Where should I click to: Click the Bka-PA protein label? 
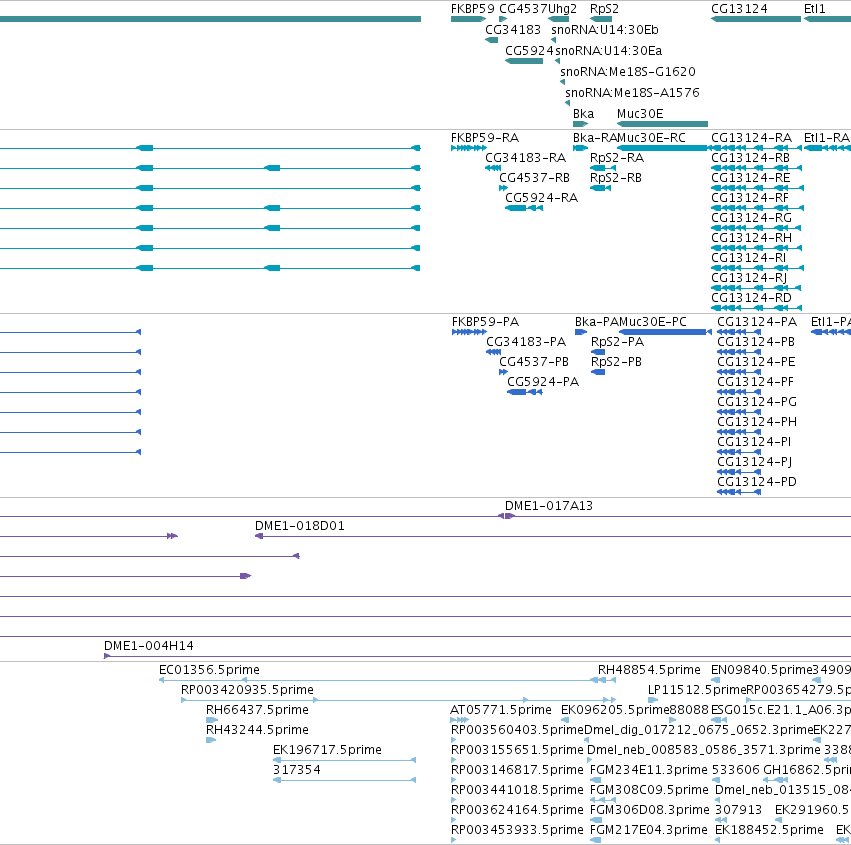pyautogui.click(x=597, y=321)
